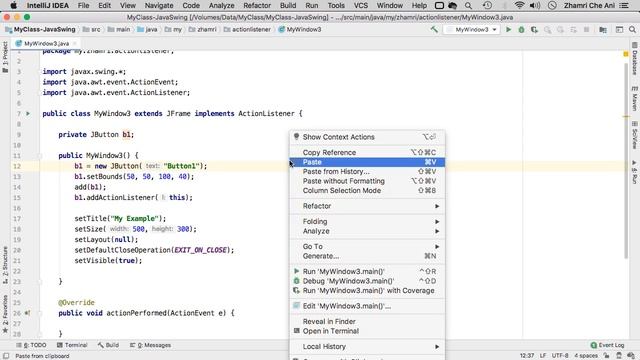Open the Refactor menu in menu bar
Image resolution: width=640 pixels, height=360 pixels.
257,6
